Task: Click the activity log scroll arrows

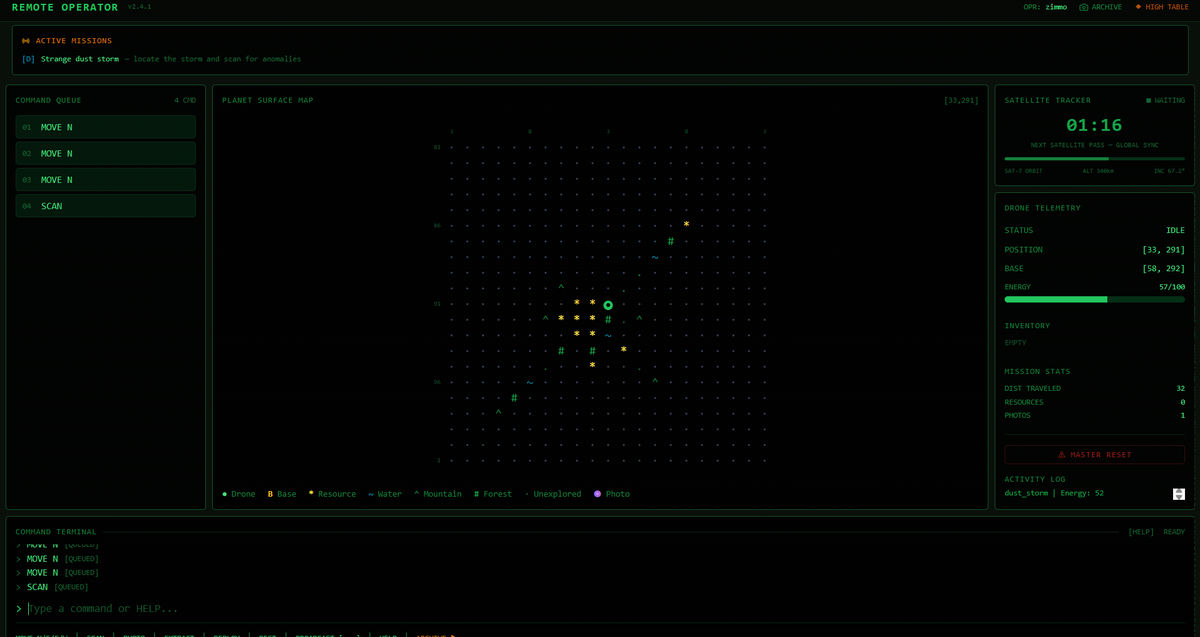Action: point(1179,494)
